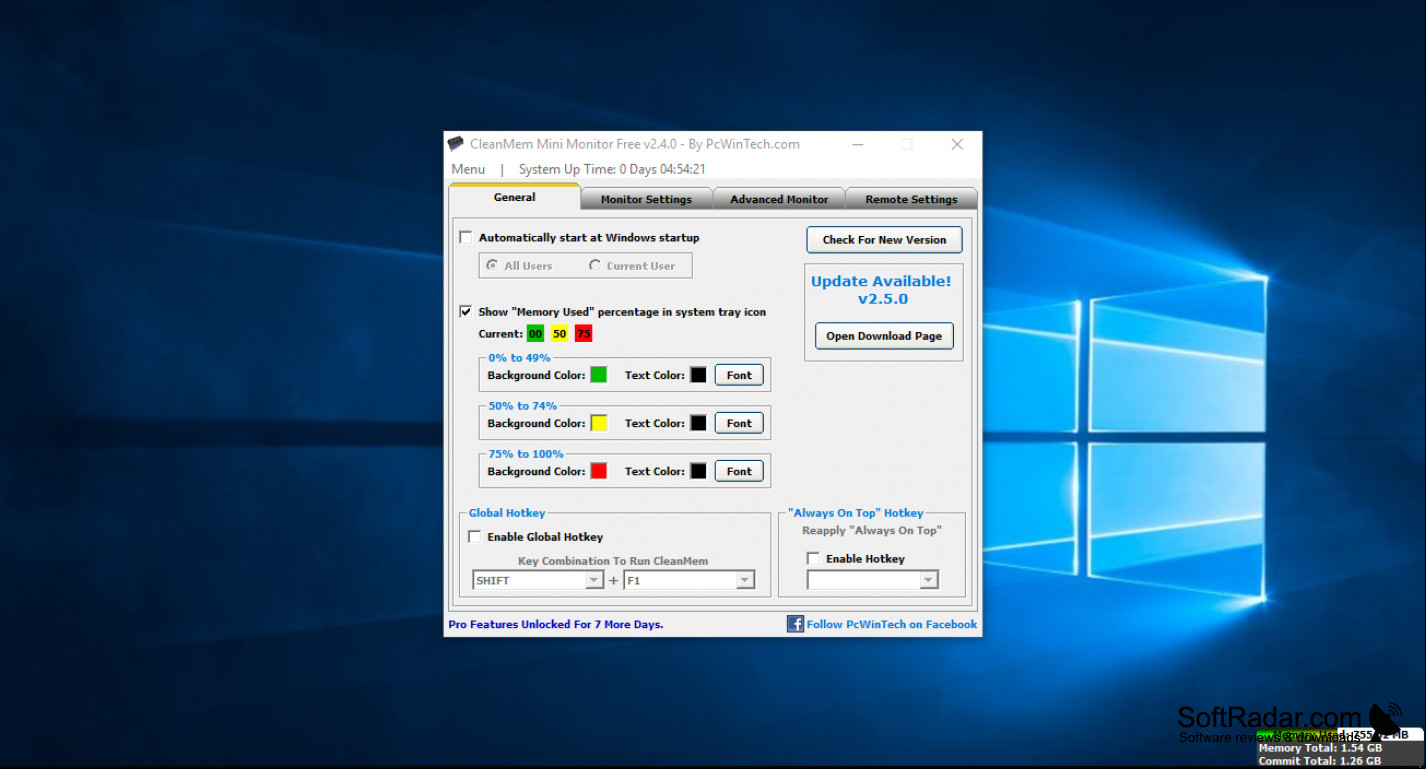
Task: Click Check For New Version button
Action: (884, 240)
